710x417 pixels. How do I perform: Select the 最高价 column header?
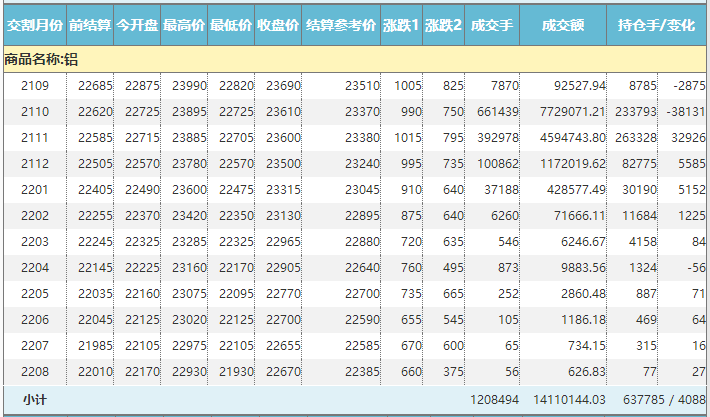click(x=183, y=25)
